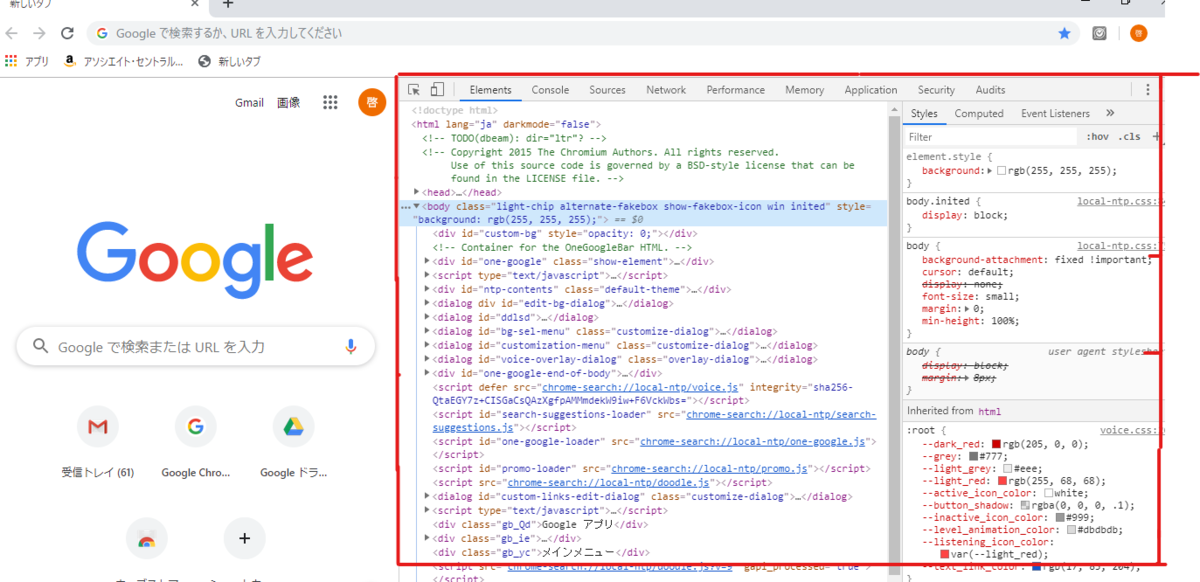Open a new browser tab with plus
Image resolution: width=1200 pixels, height=582 pixels.
[x=228, y=5]
